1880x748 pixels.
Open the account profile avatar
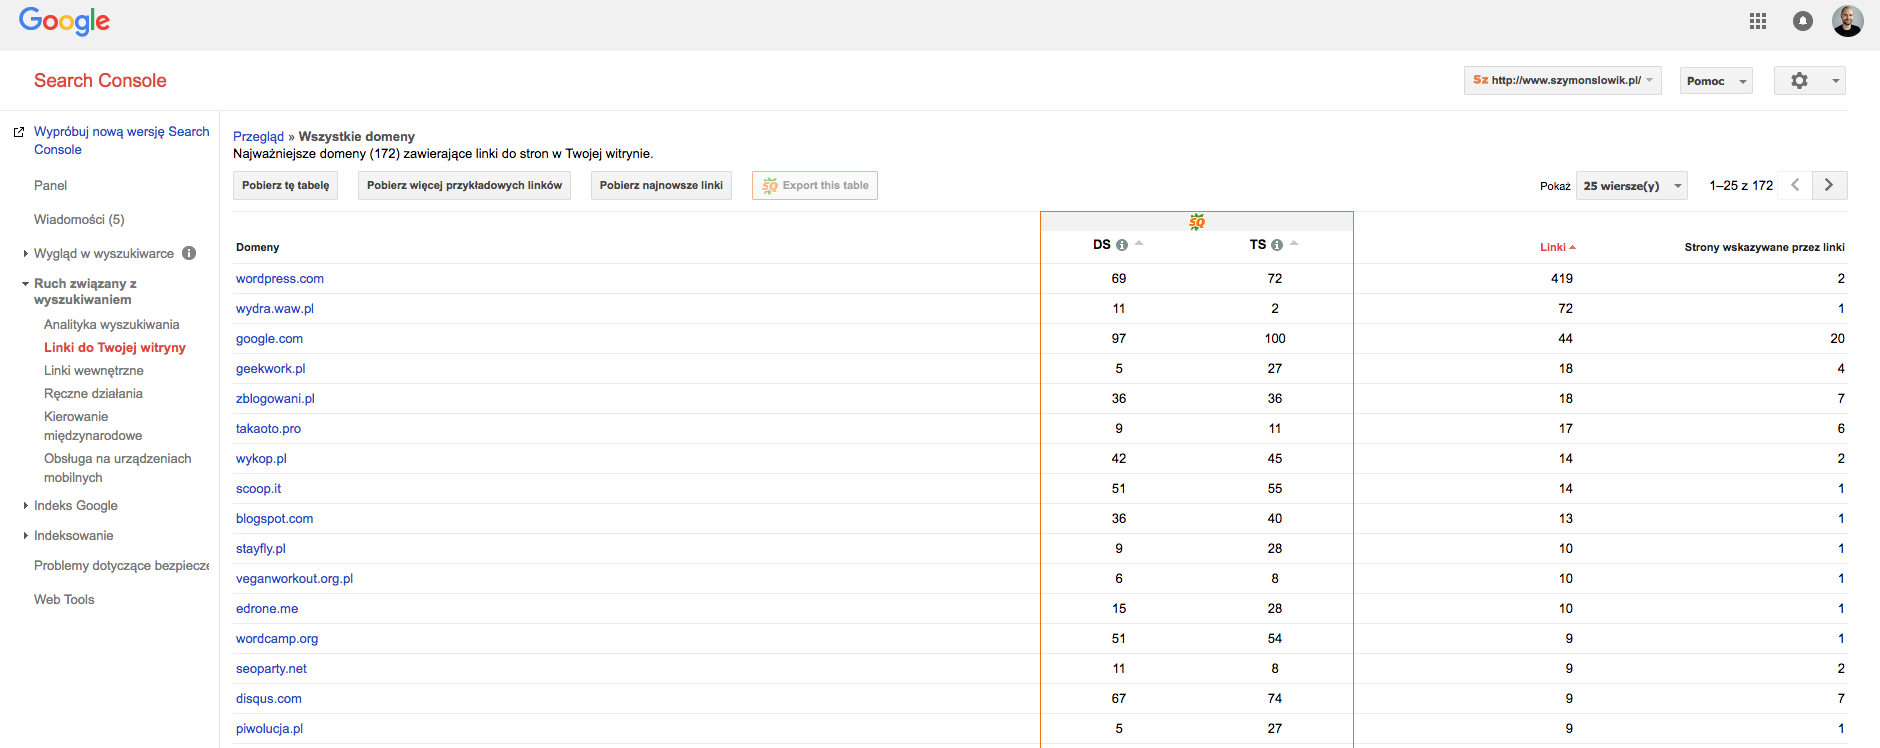point(1847,21)
